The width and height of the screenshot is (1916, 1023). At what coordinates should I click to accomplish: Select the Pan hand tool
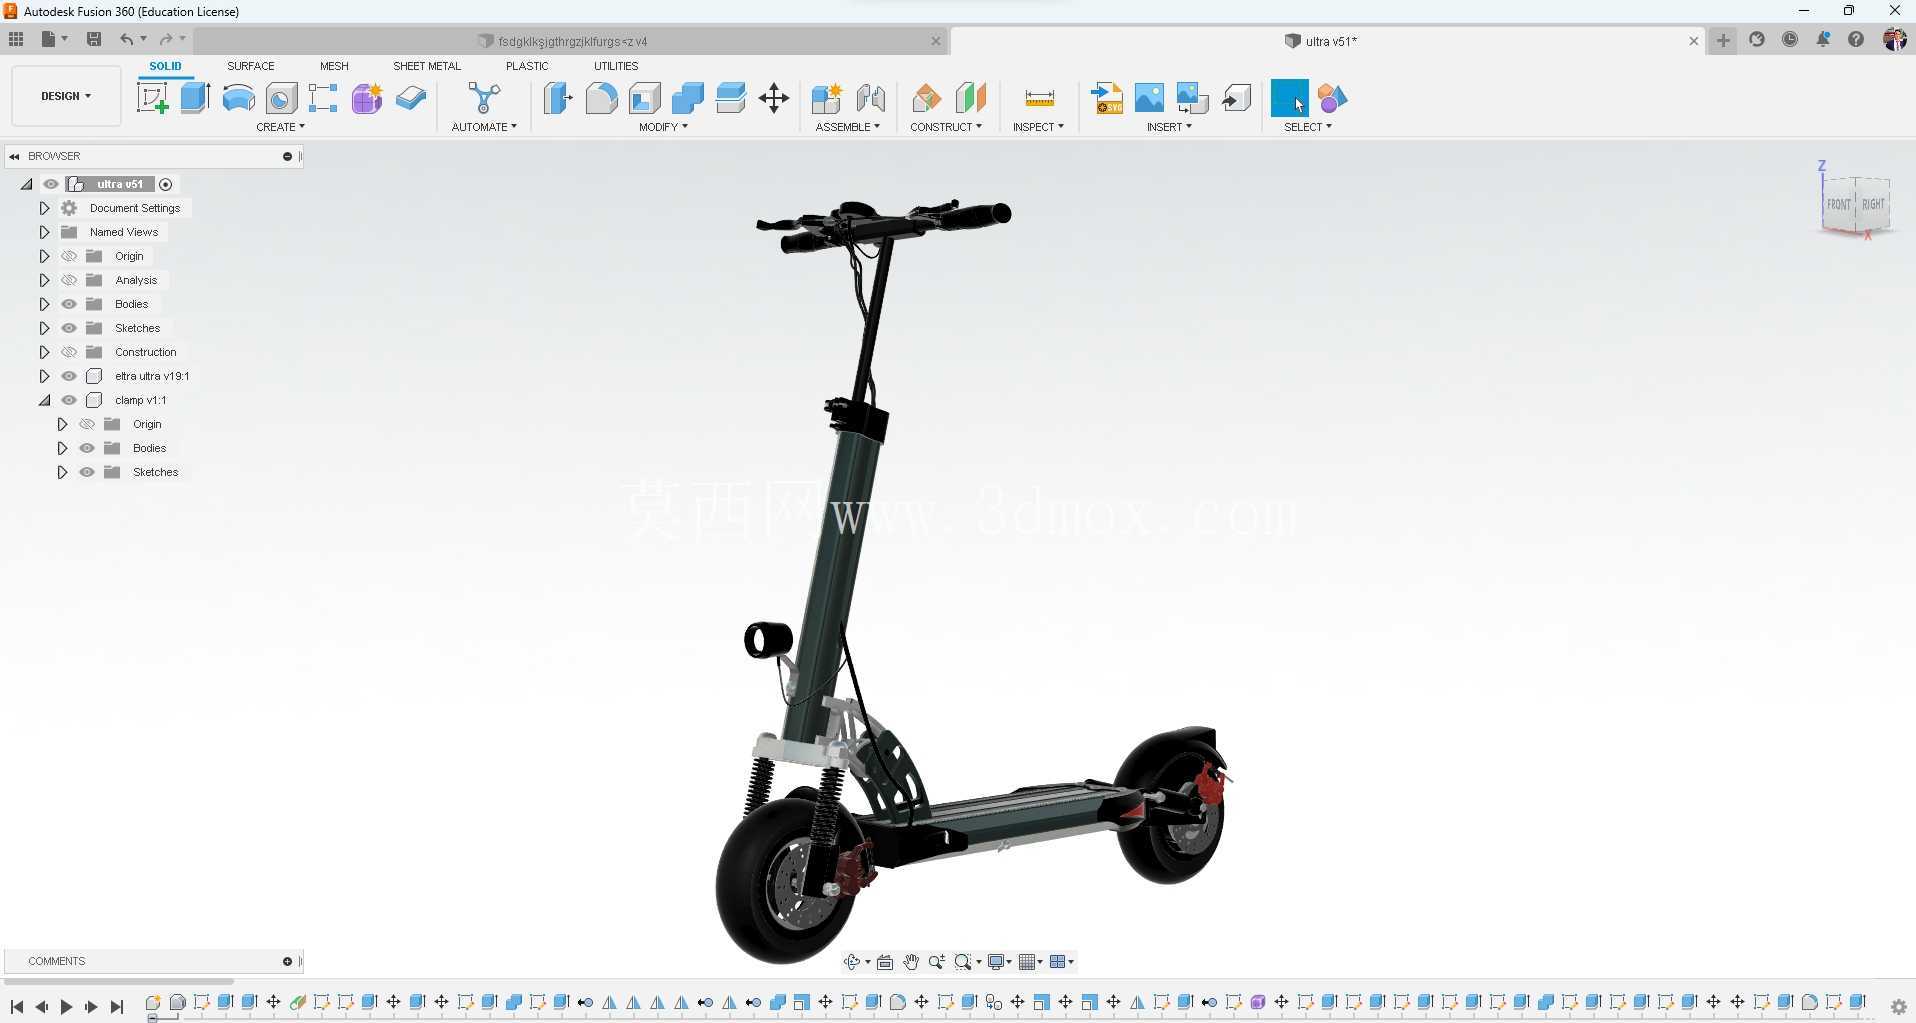(x=911, y=962)
